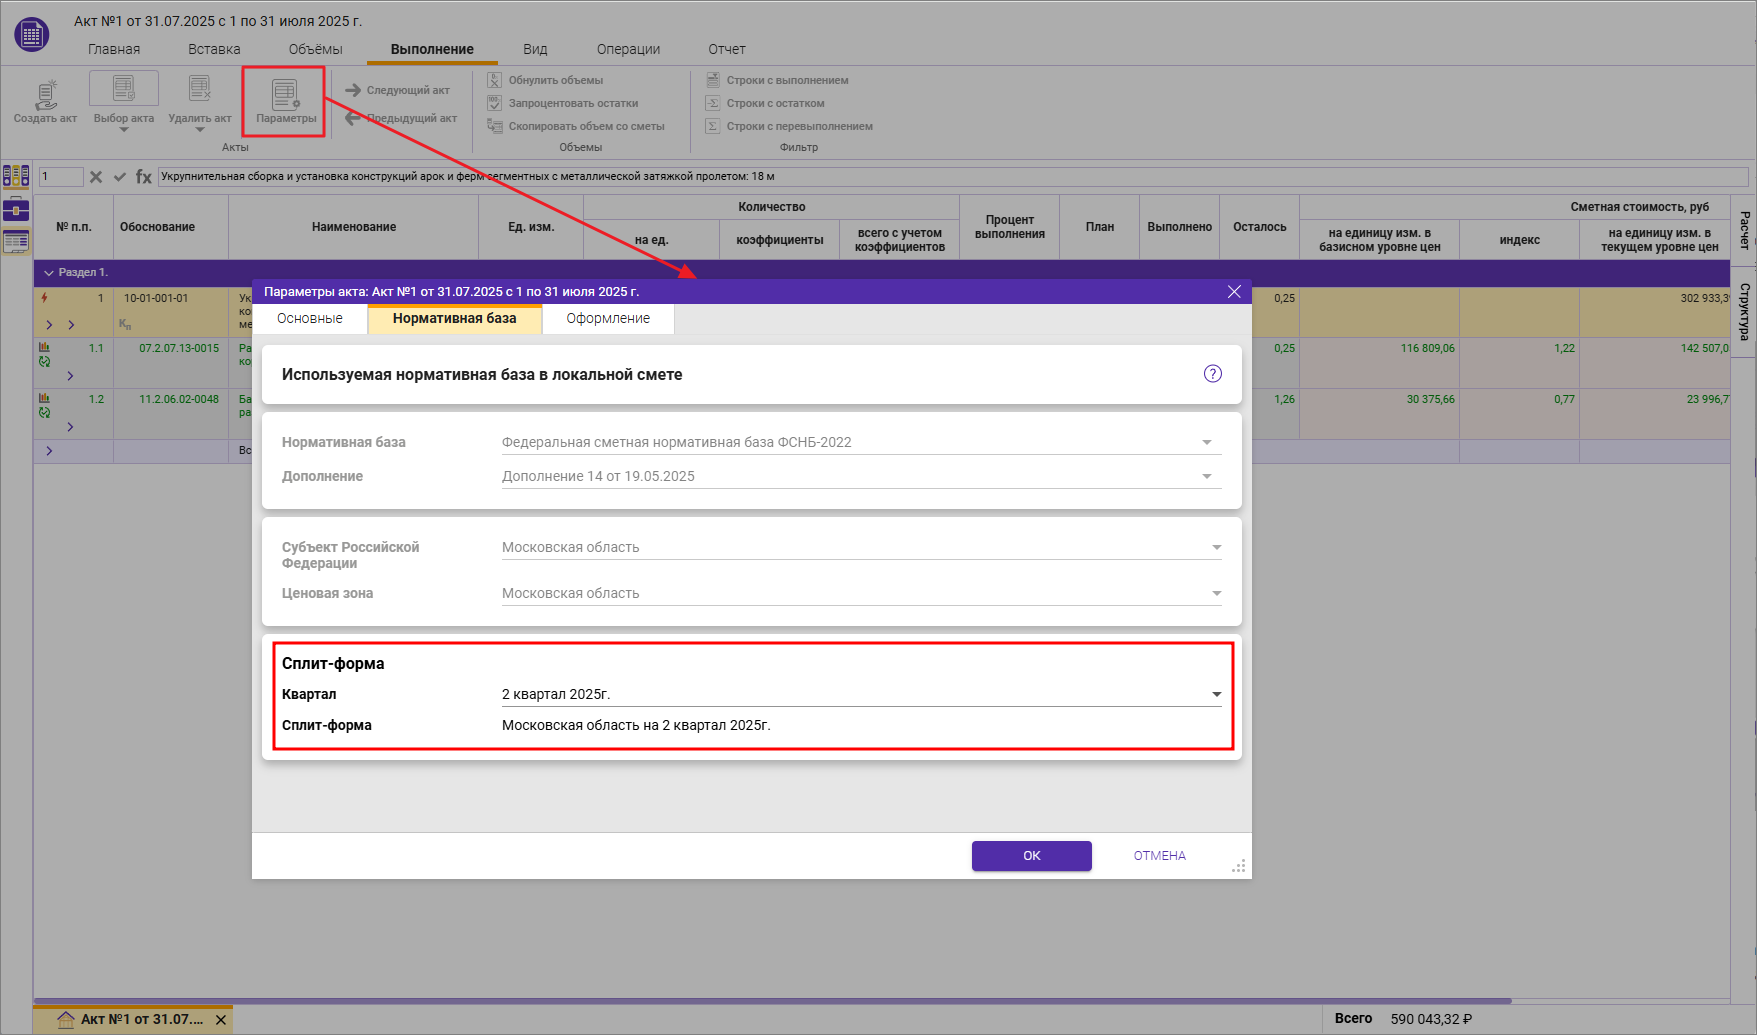Switch to the Оформление tab

[x=608, y=319]
